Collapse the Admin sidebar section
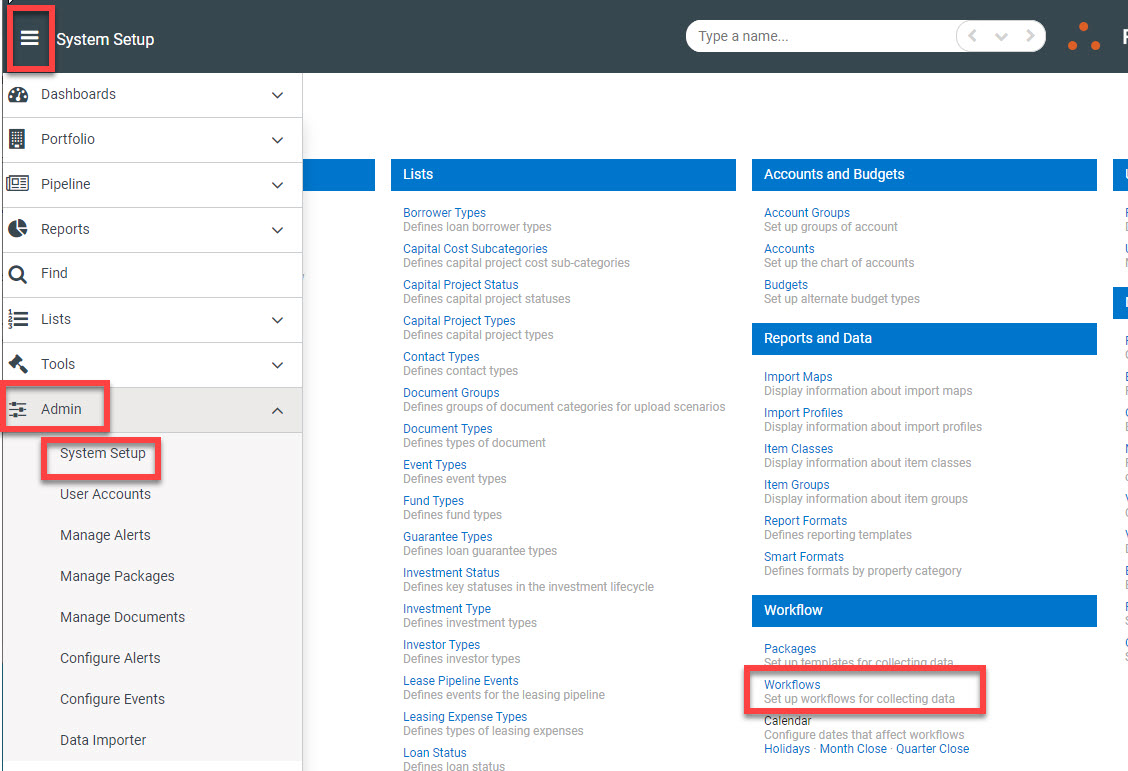Screen dimensions: 1128x771 pos(277,409)
